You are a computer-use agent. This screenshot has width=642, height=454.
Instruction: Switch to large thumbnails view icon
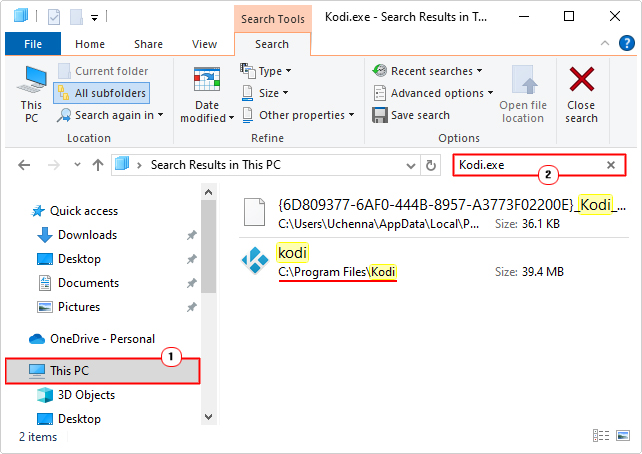point(623,436)
